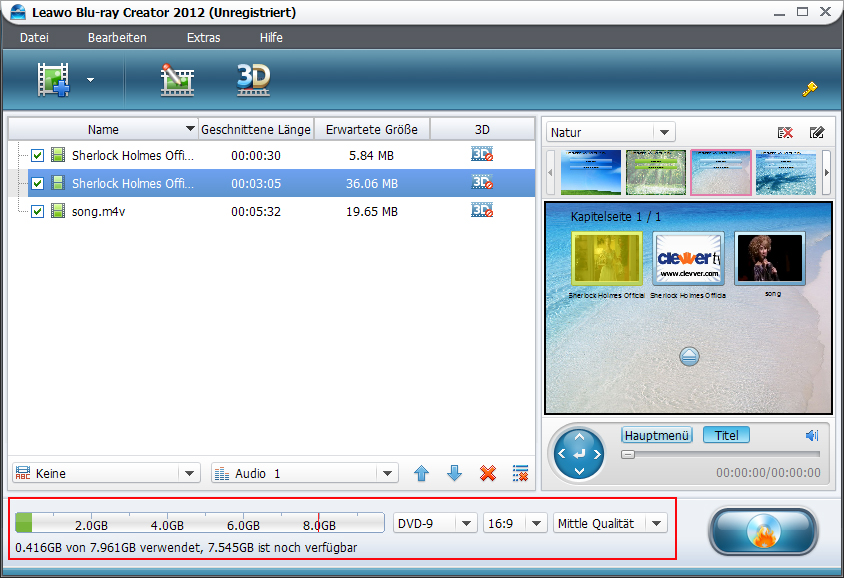Open the Bearbeiten menu
844x578 pixels.
click(x=117, y=38)
